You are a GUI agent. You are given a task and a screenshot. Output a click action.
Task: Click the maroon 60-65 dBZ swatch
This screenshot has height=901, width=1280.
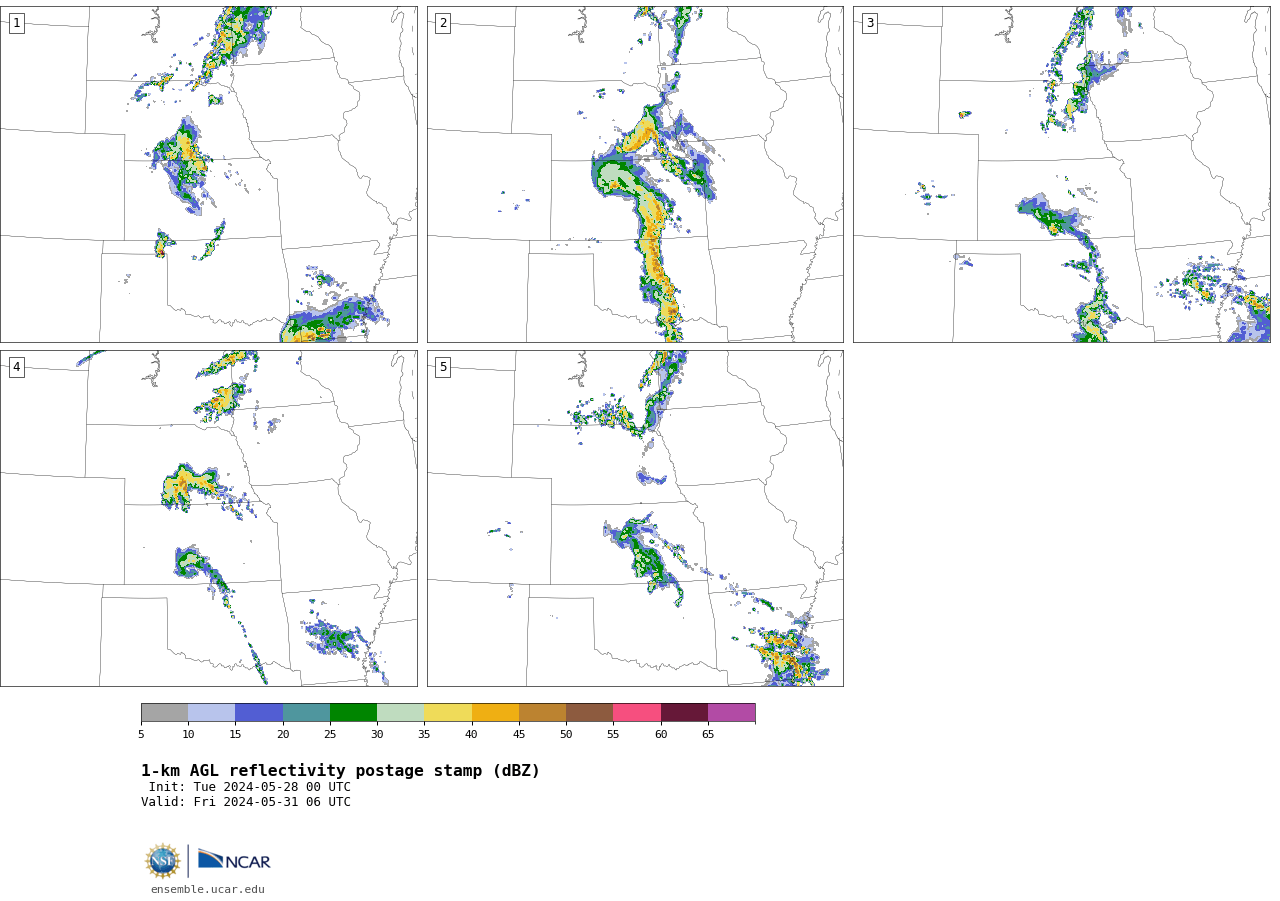(x=684, y=712)
